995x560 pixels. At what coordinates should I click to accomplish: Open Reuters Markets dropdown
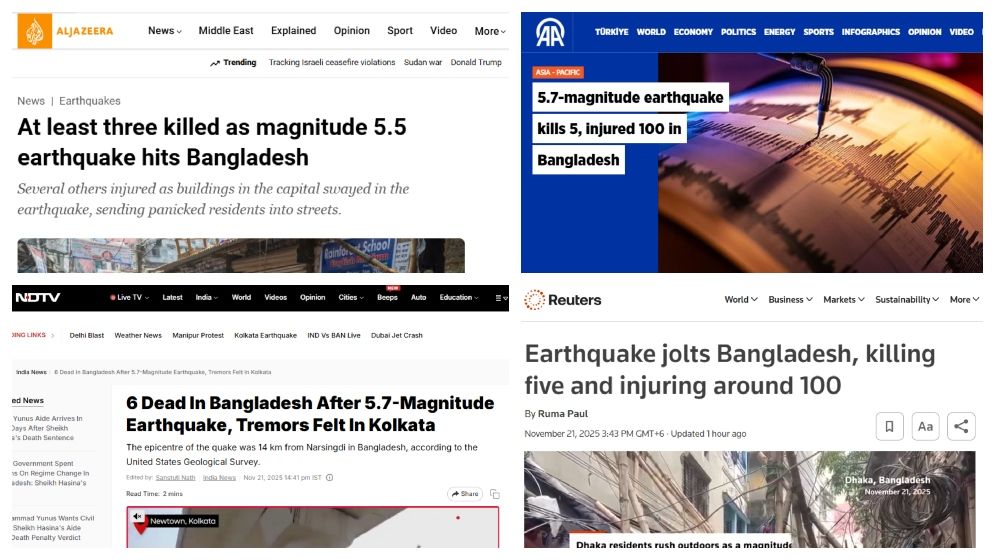pos(843,300)
